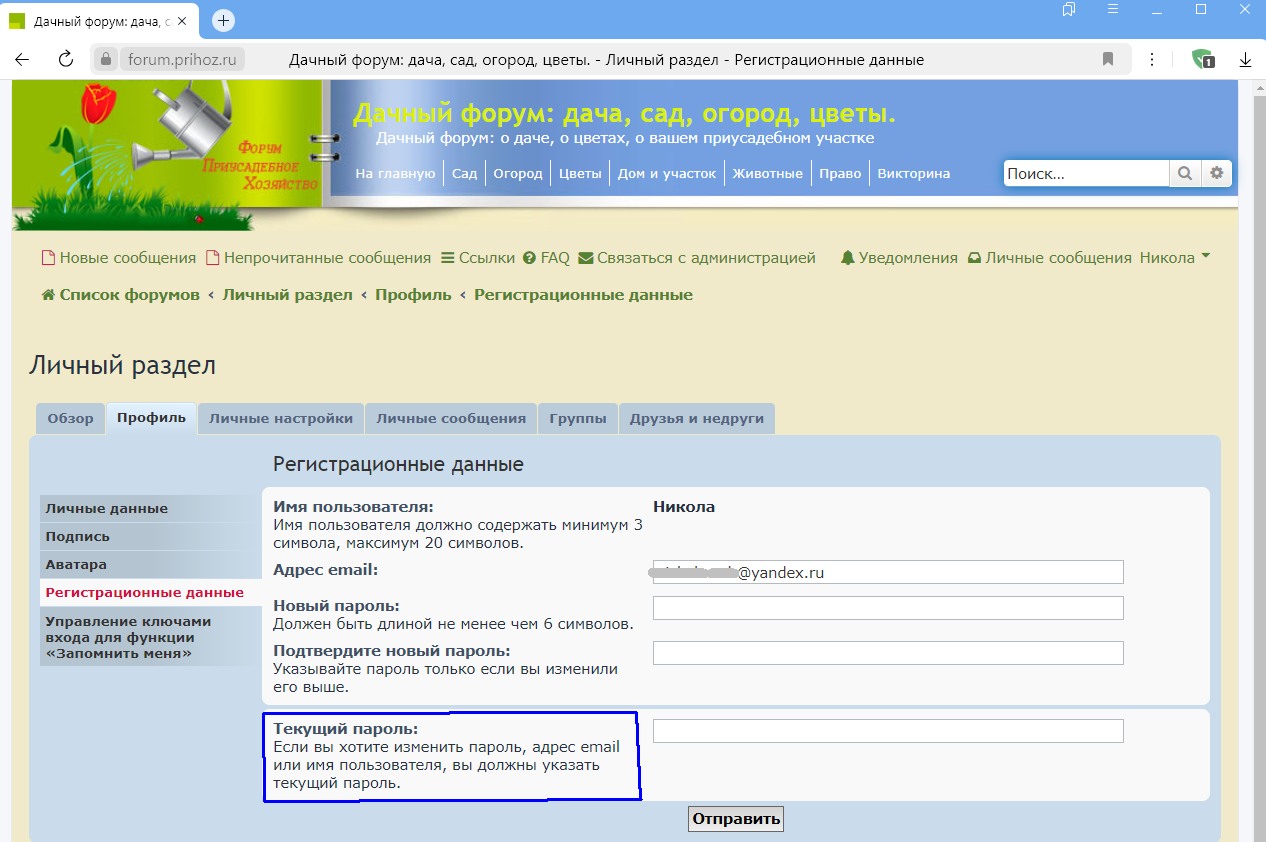Click the Новый пароль input field
This screenshot has width=1266, height=842.
pyautogui.click(x=887, y=608)
